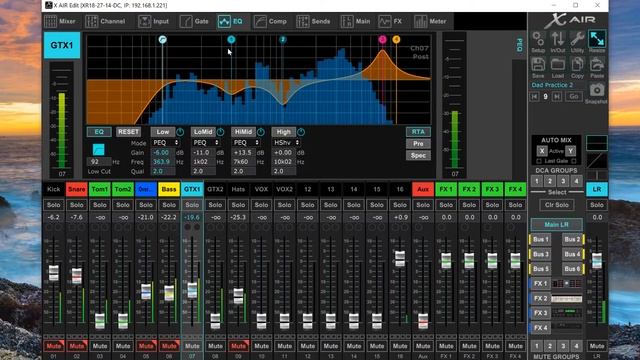640x360 pixels.
Task: Click the LR main fader handle
Action: (x=597, y=260)
